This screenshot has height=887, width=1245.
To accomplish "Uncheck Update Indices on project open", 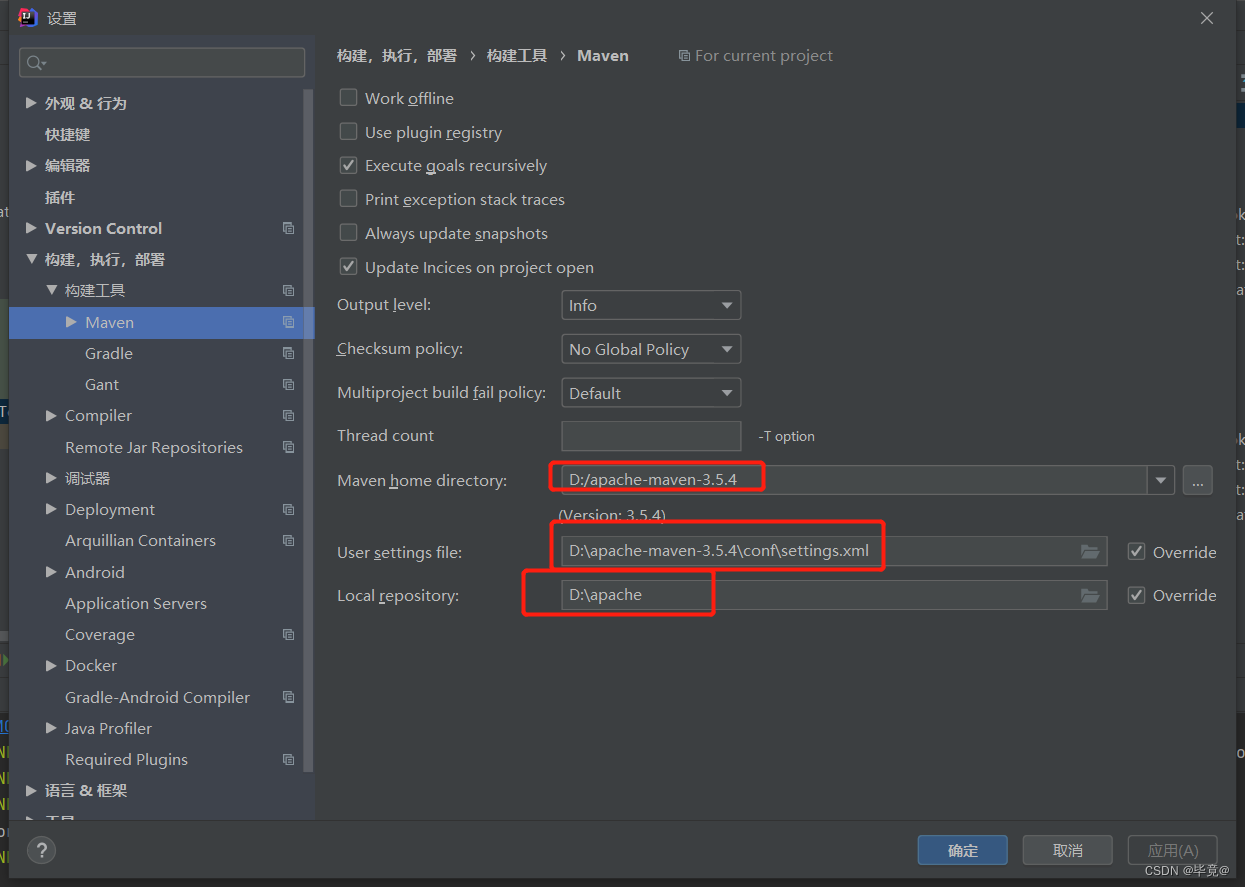I will [x=348, y=267].
